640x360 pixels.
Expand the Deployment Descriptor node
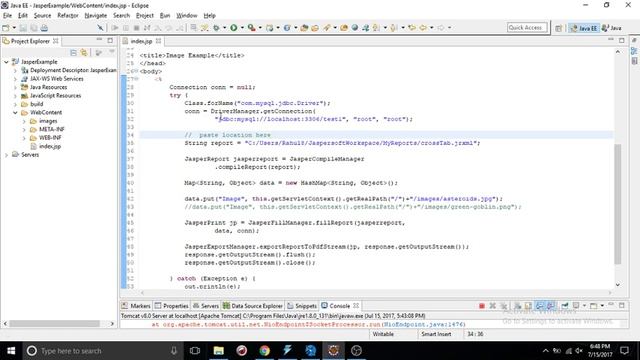click(x=15, y=71)
